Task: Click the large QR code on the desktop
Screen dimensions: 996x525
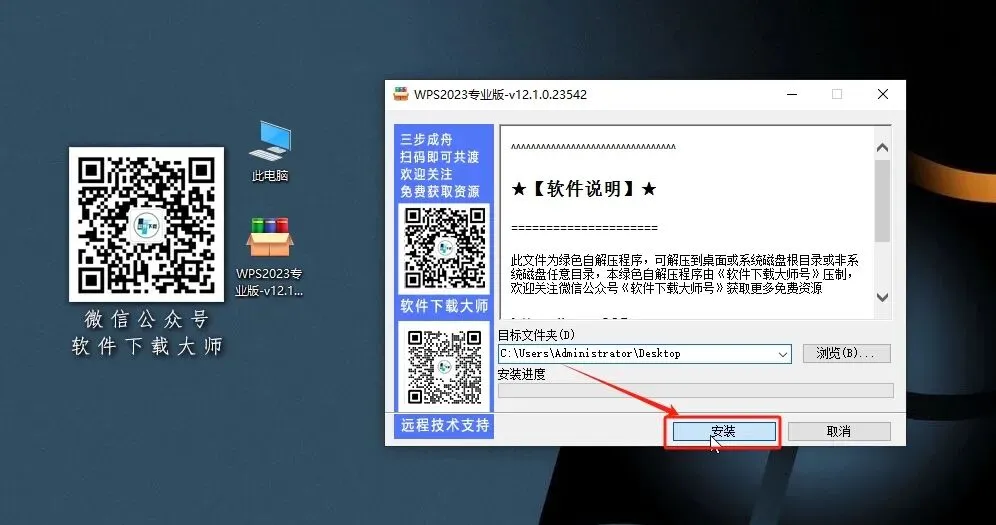Action: tap(146, 224)
